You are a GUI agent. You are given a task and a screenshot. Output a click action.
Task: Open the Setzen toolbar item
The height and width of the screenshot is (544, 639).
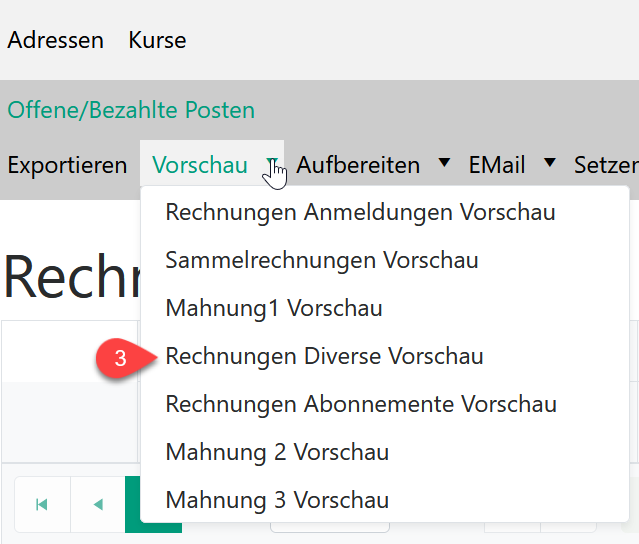[606, 165]
